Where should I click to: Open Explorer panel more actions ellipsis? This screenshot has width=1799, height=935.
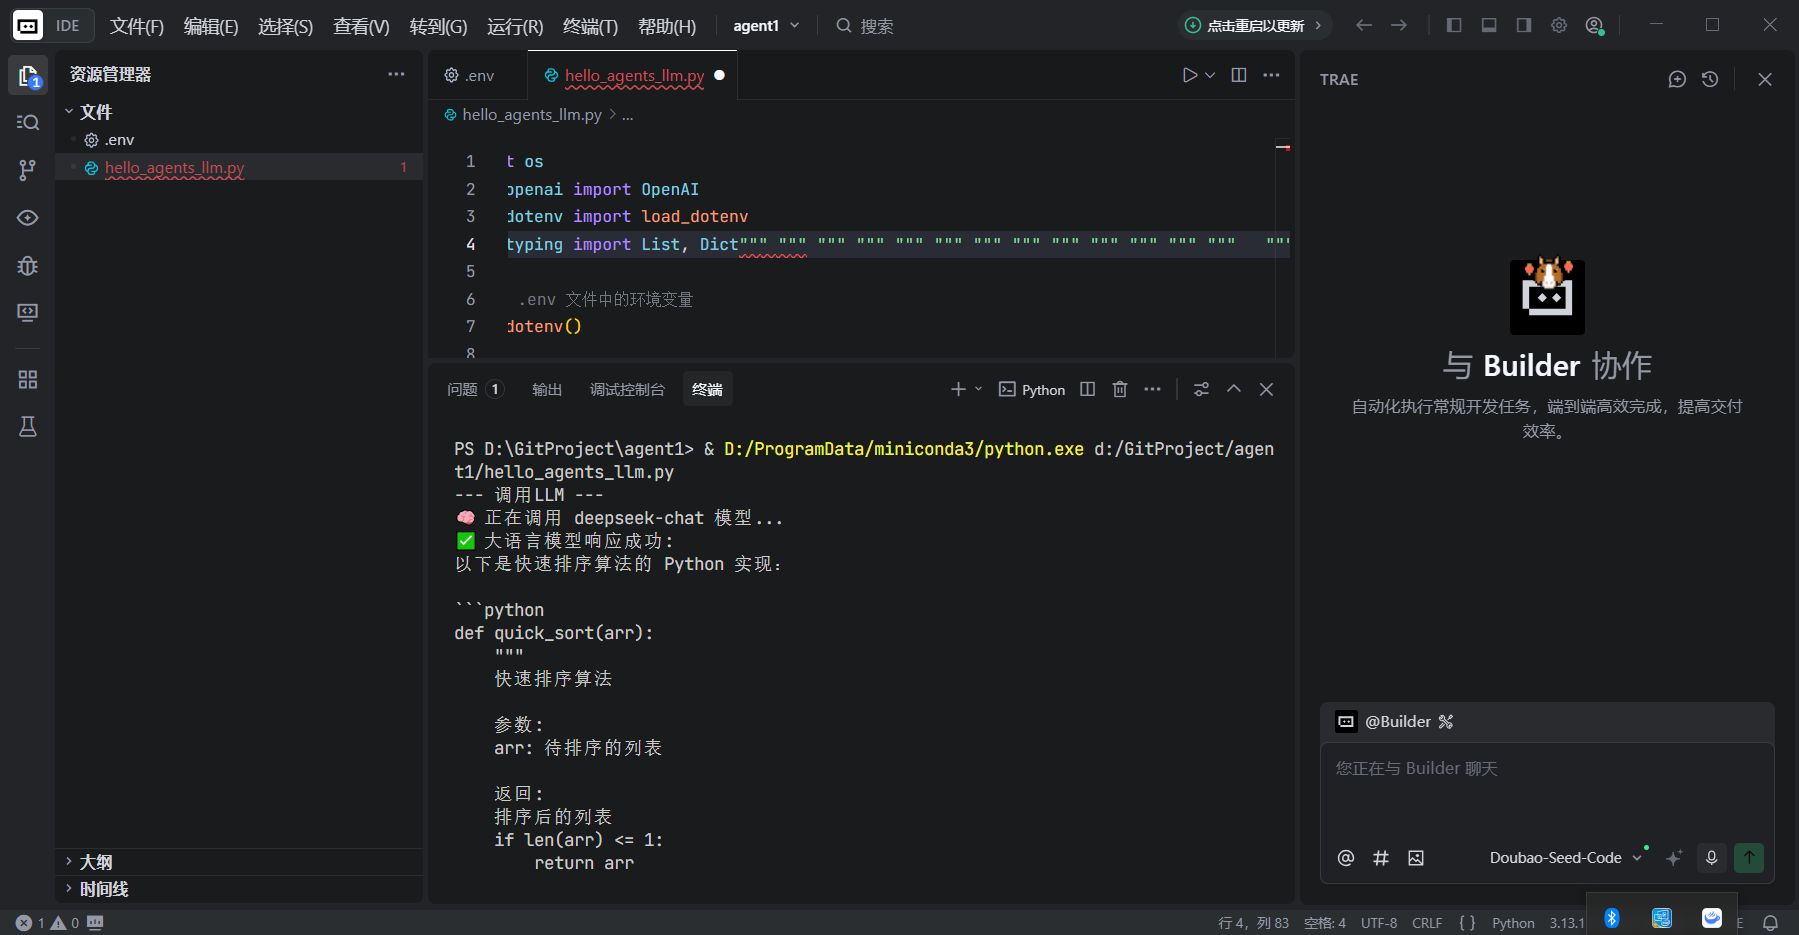396,74
